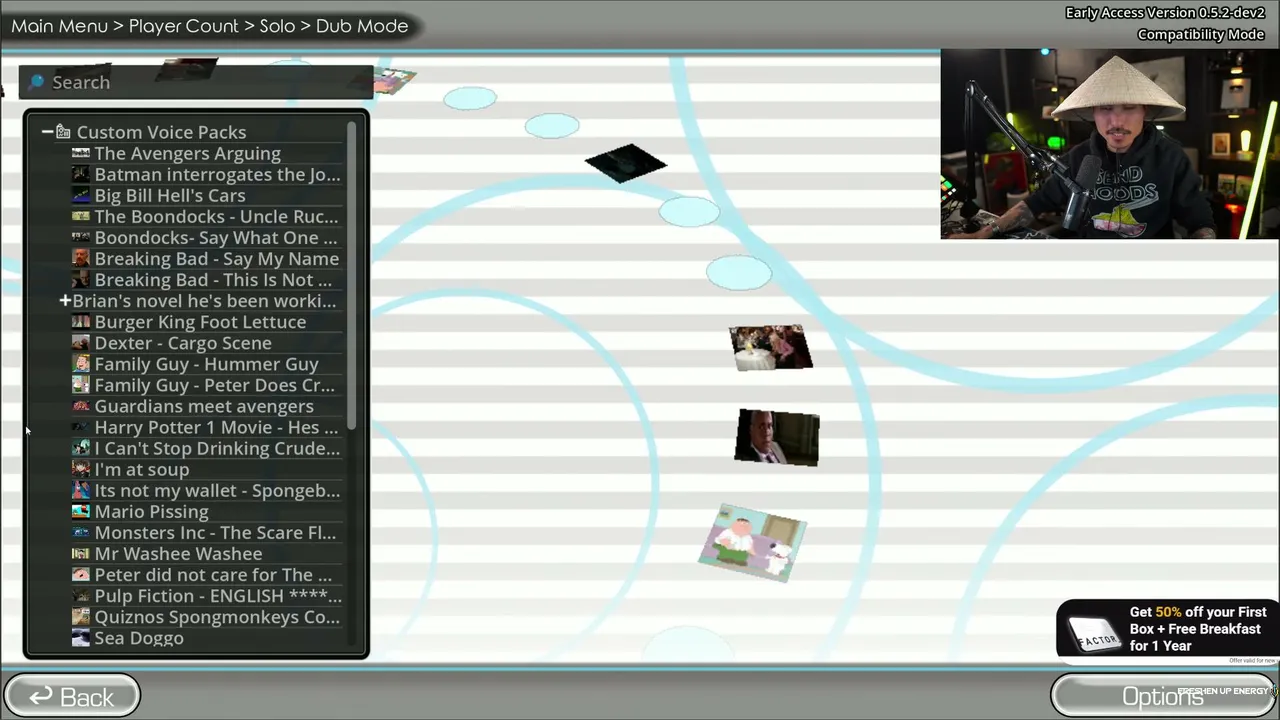
Task: Jump to Player Count in the breadcrumb
Action: pos(184,26)
